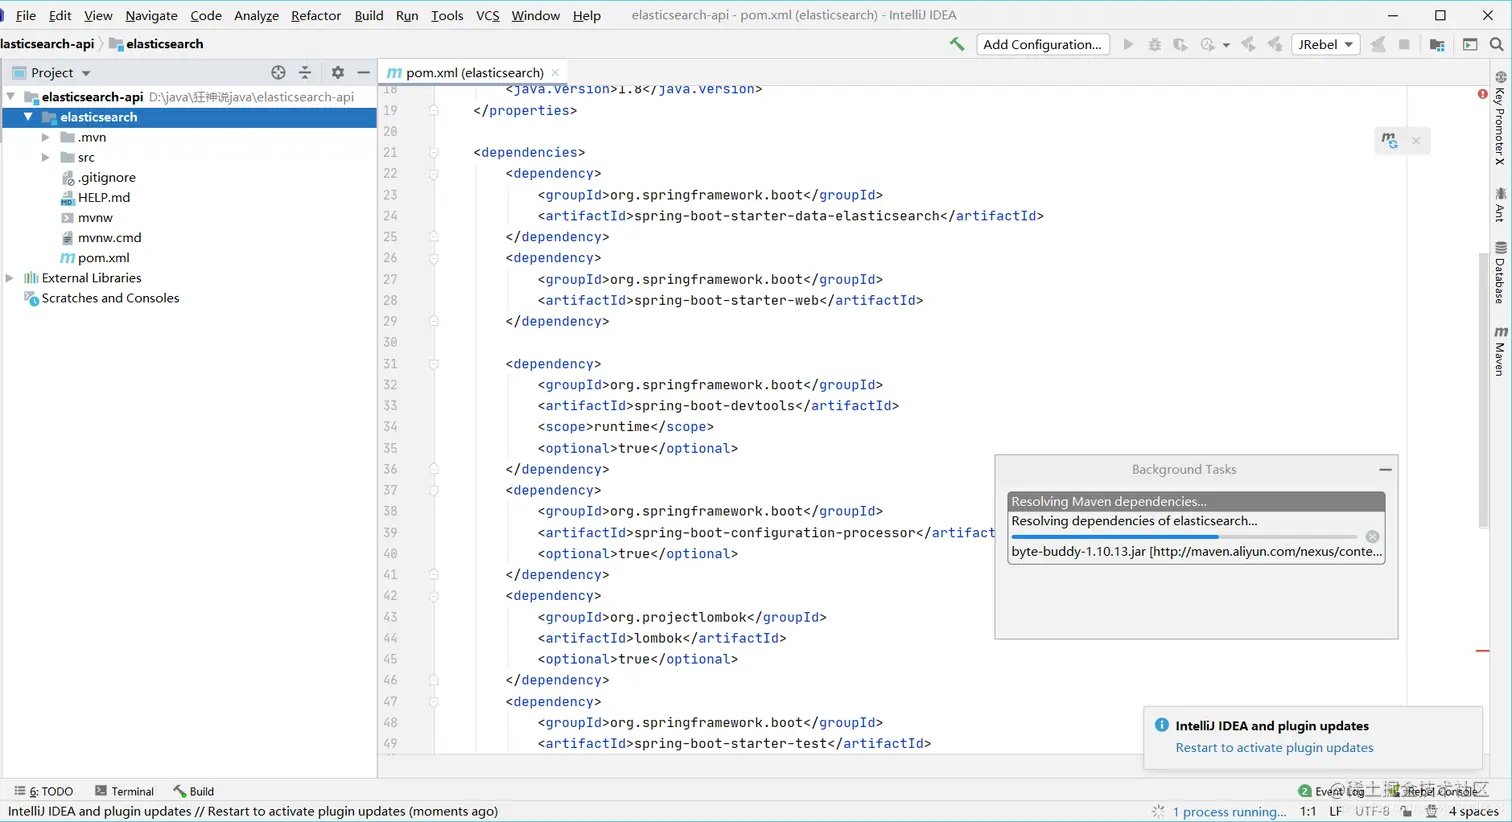Click the LF line separator indicator
The height and width of the screenshot is (822, 1512).
pyautogui.click(x=1336, y=811)
